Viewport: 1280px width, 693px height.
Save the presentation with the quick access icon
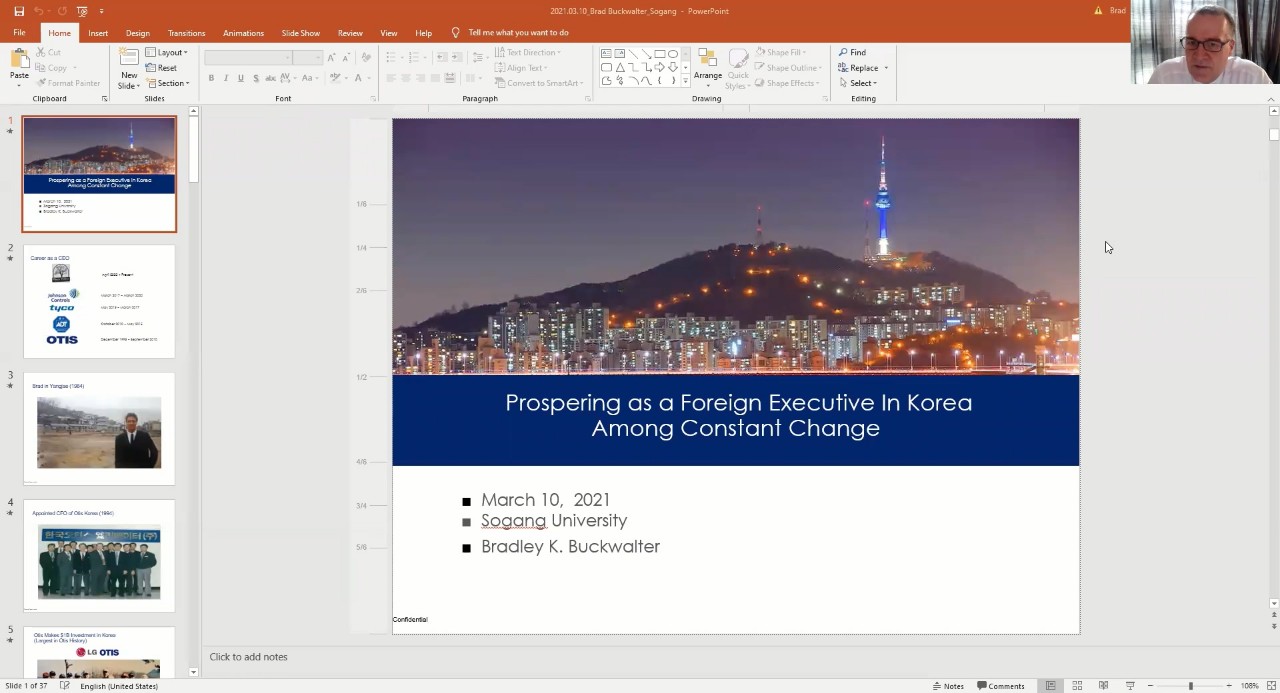tap(19, 11)
